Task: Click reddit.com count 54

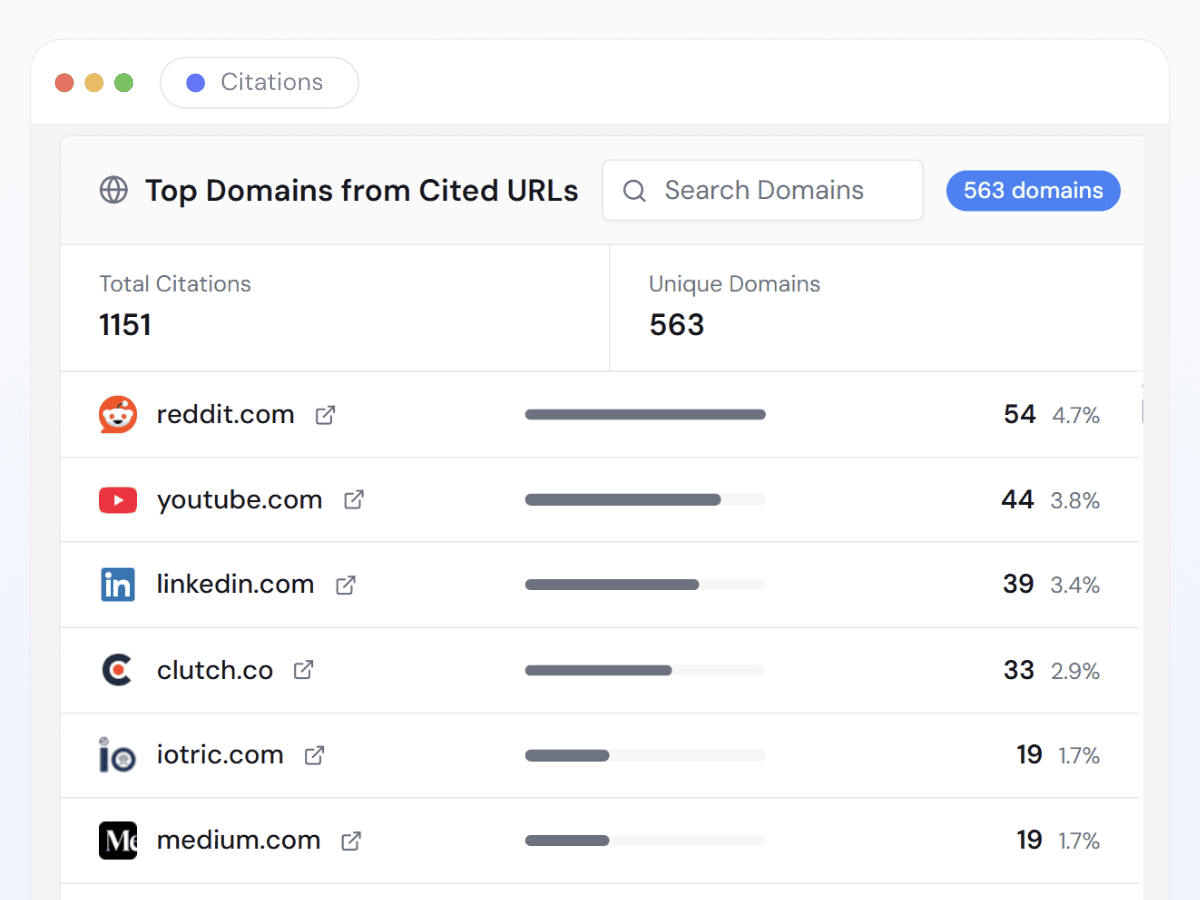Action: point(1020,415)
